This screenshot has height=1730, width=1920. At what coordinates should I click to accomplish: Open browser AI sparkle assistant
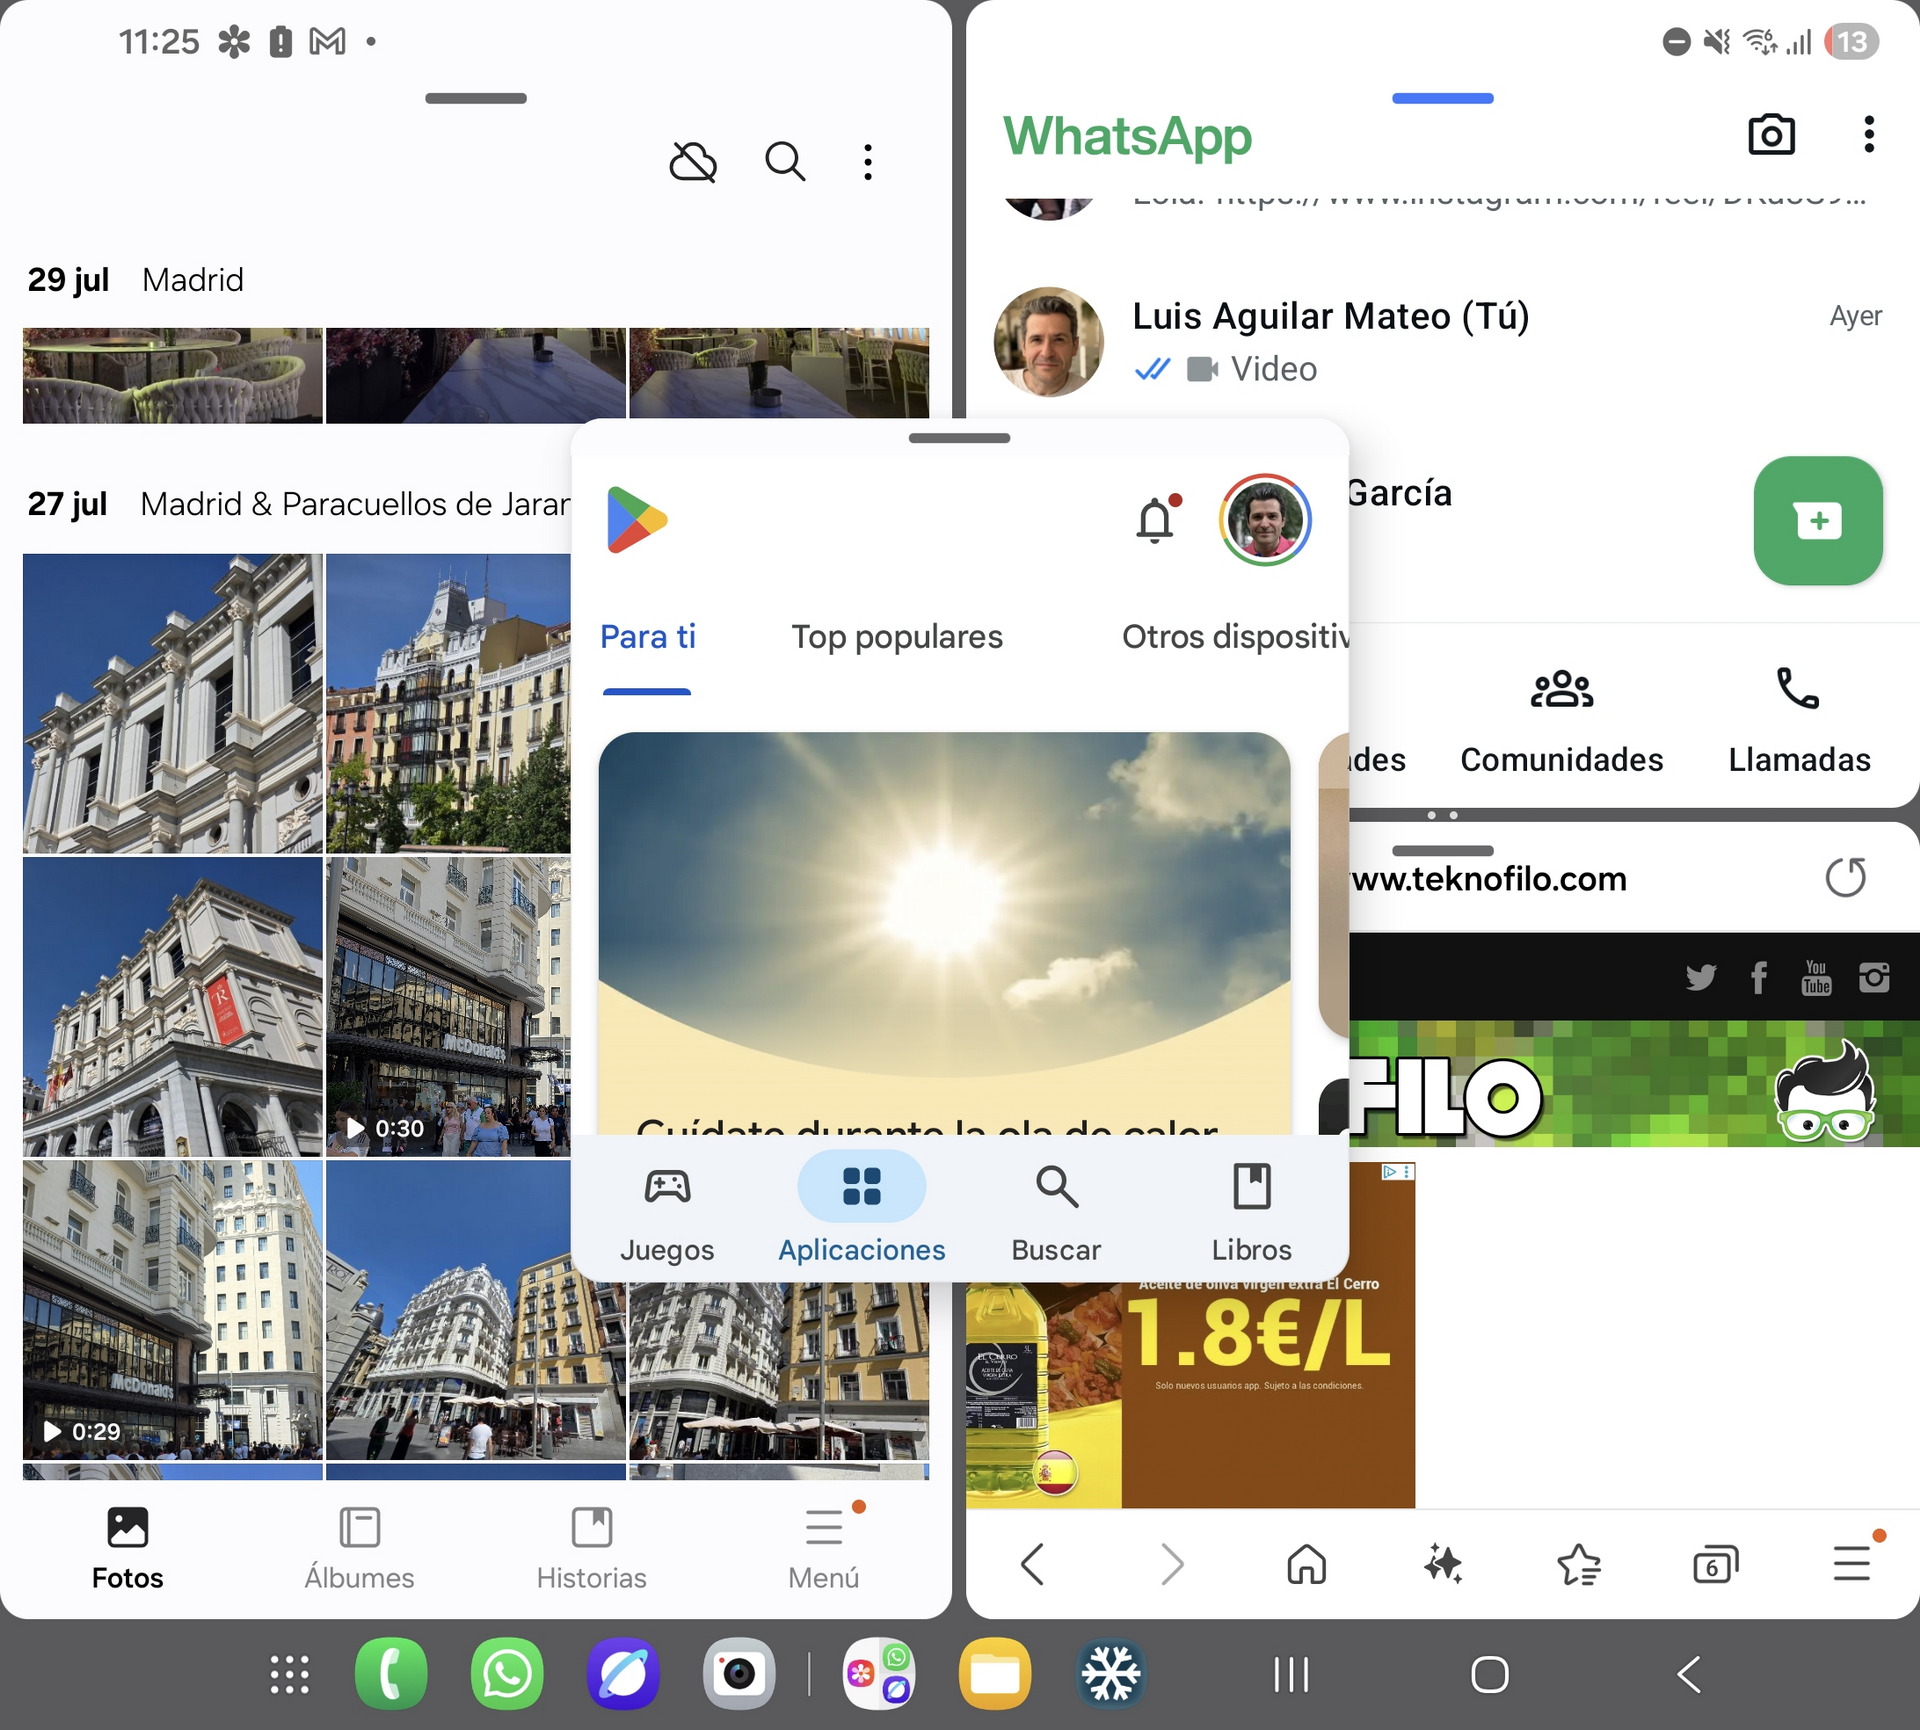pos(1443,1564)
